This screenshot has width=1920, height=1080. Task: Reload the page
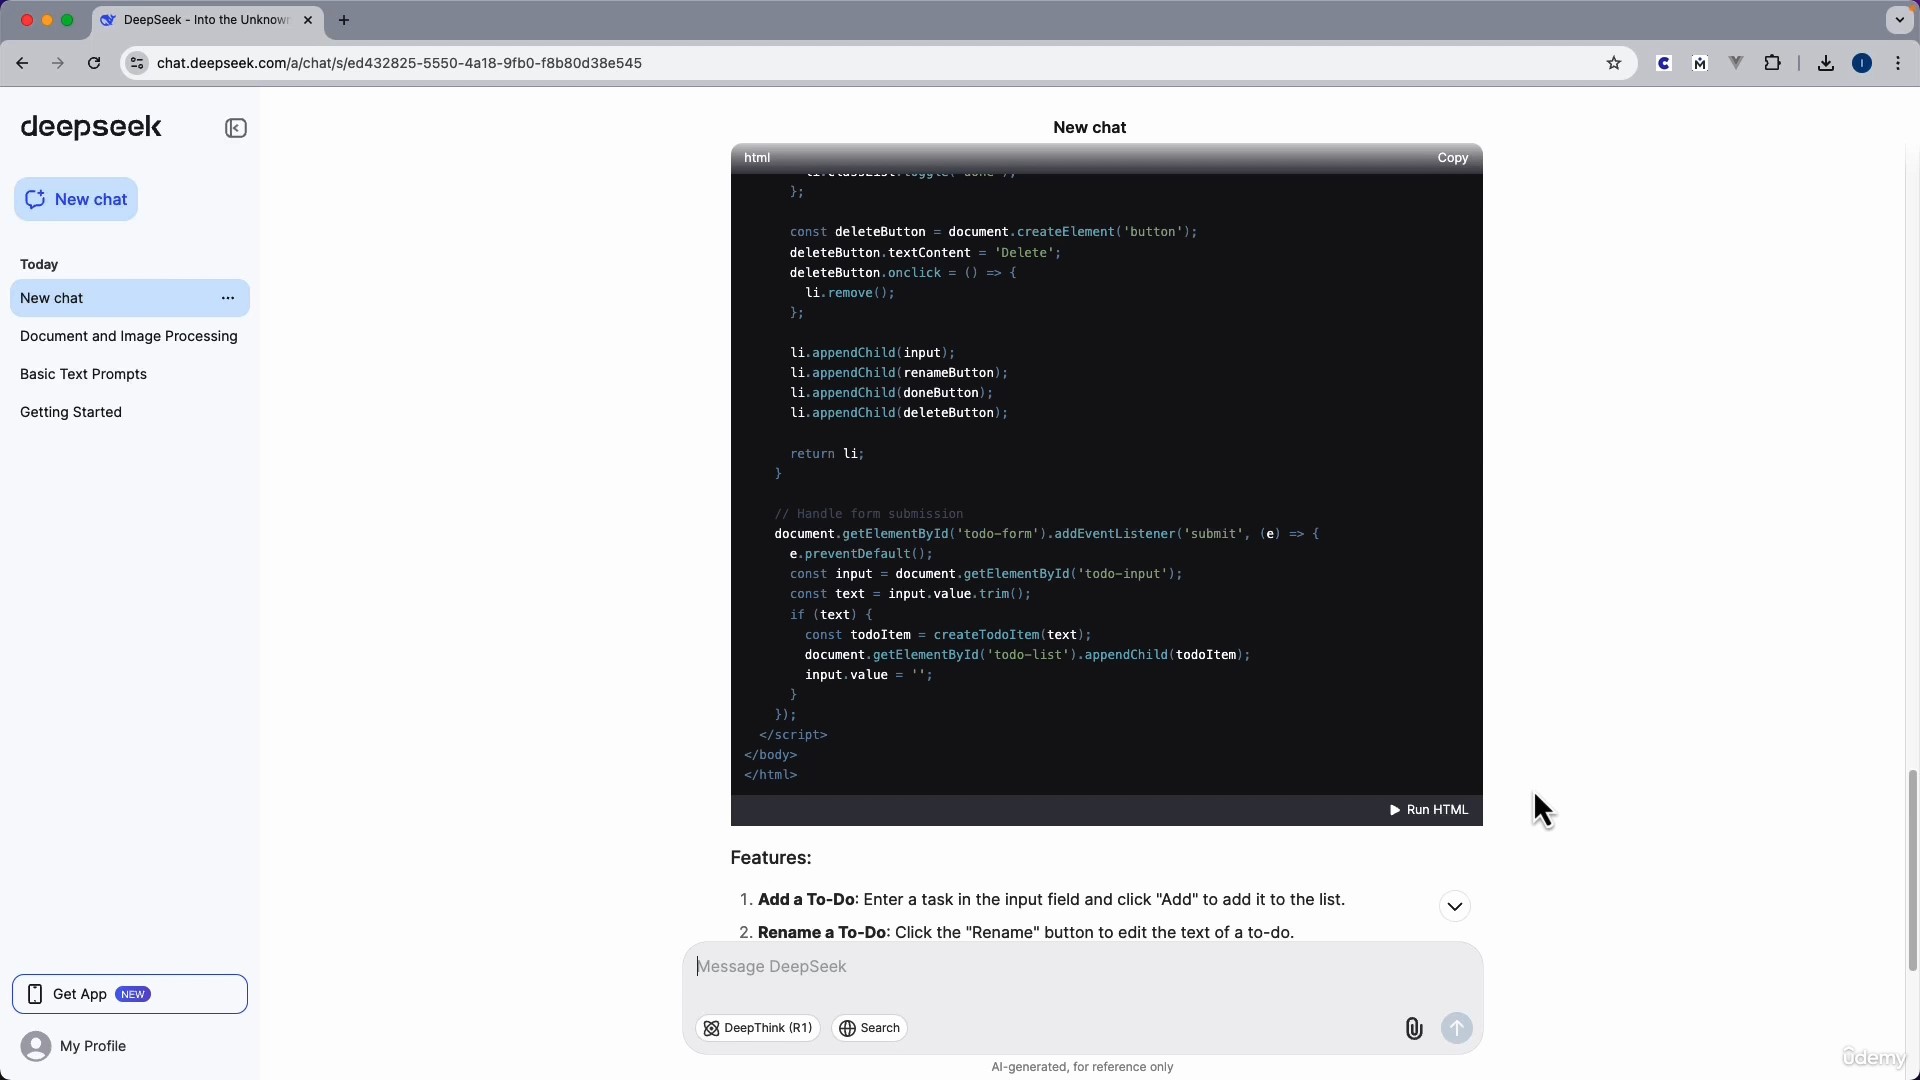point(94,63)
